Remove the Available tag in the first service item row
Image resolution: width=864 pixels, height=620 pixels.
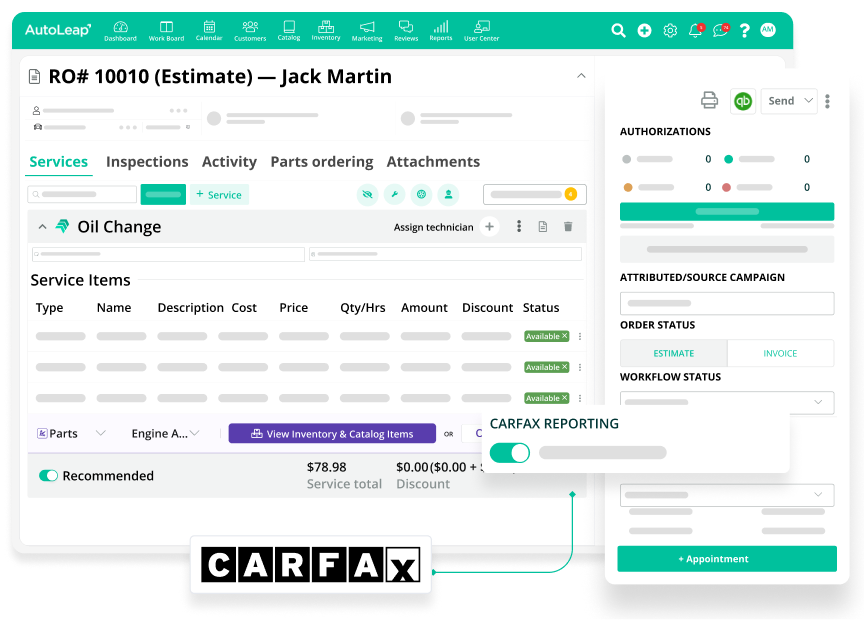coord(564,336)
